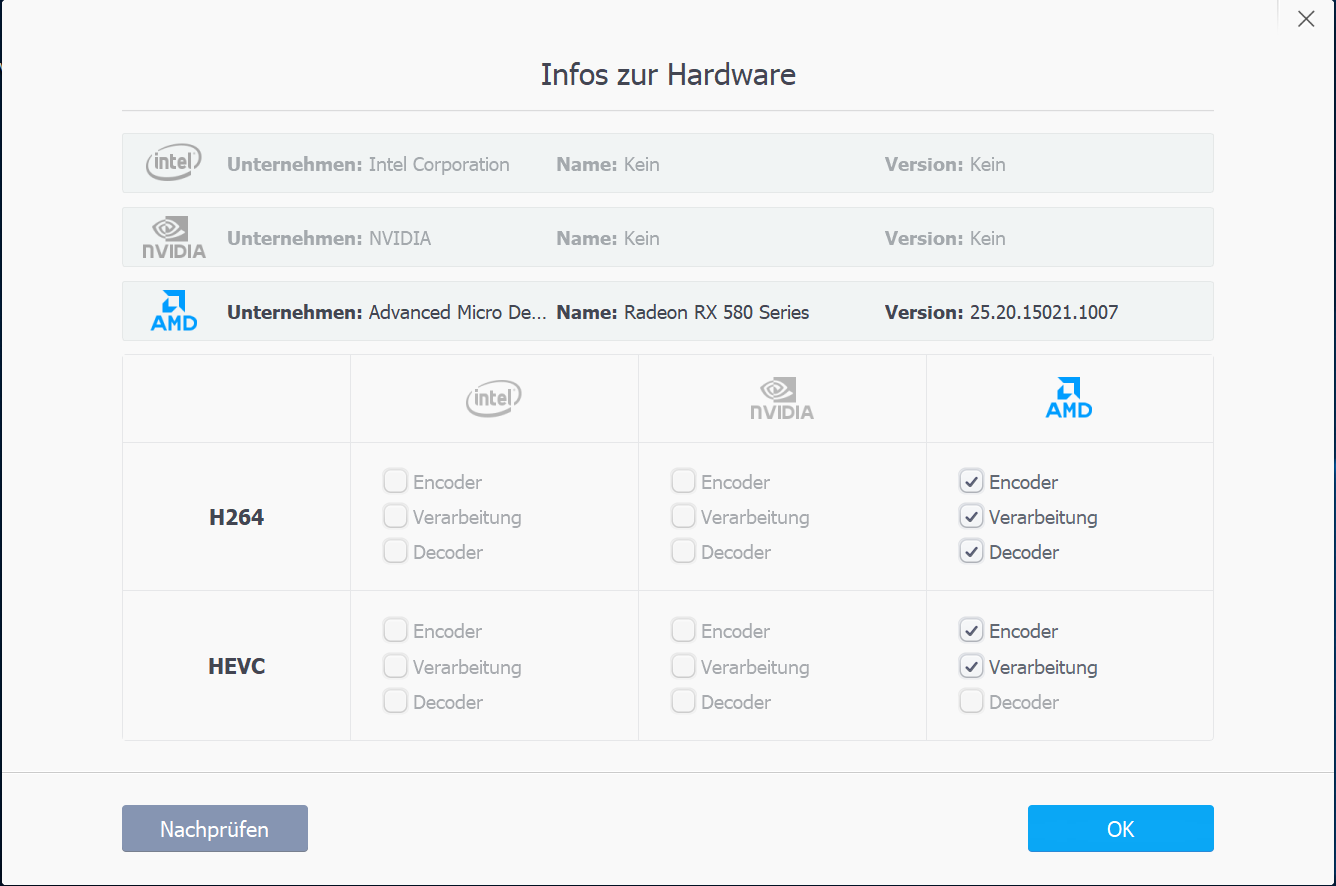Toggle NVIDIA HEVC Decoder checkbox
Image resolution: width=1336 pixels, height=886 pixels.
683,702
